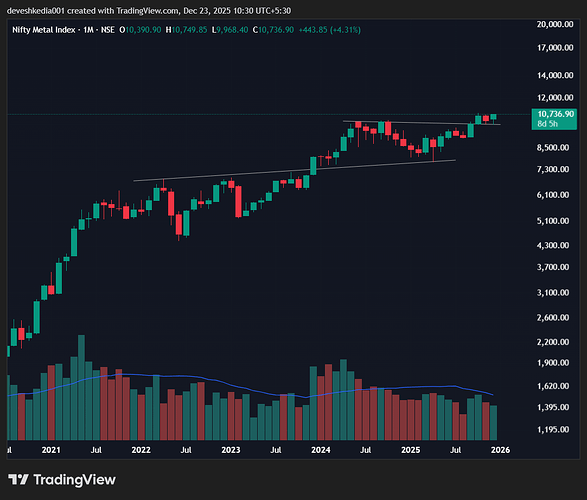Click the 2025 label on time axis
The height and width of the screenshot is (500, 587).
tap(411, 450)
